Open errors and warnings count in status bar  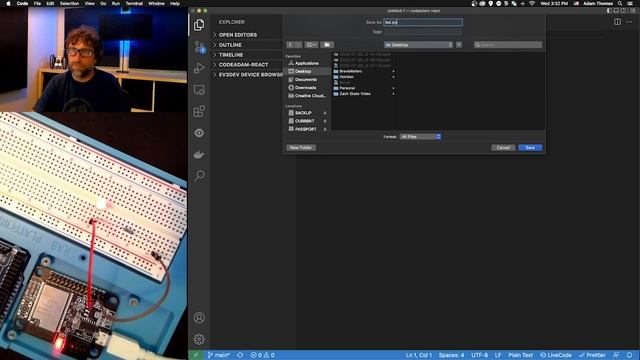(x=262, y=355)
